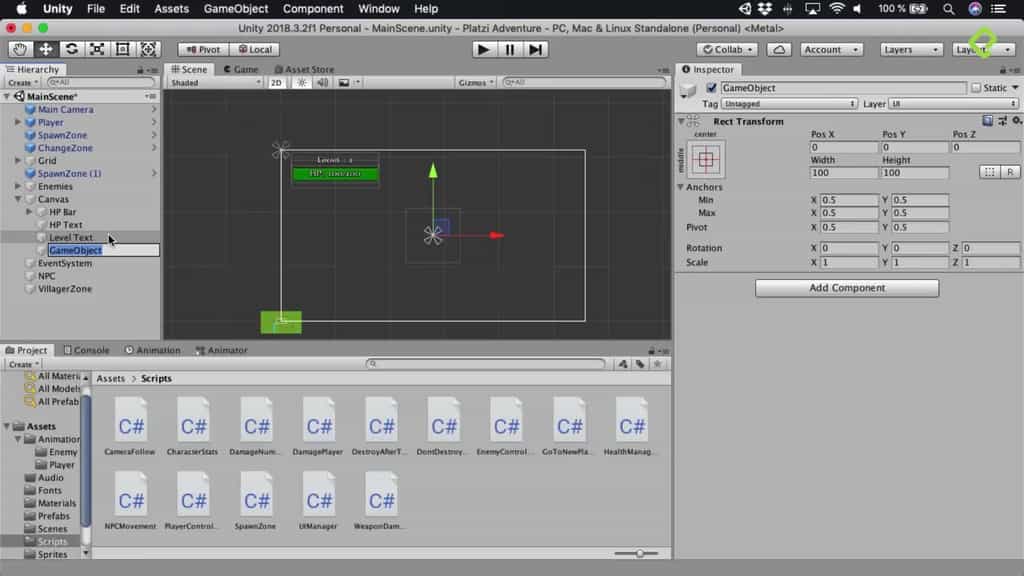This screenshot has width=1024, height=576.
Task: Toggle scene lighting in the Scene view
Action: [x=303, y=83]
